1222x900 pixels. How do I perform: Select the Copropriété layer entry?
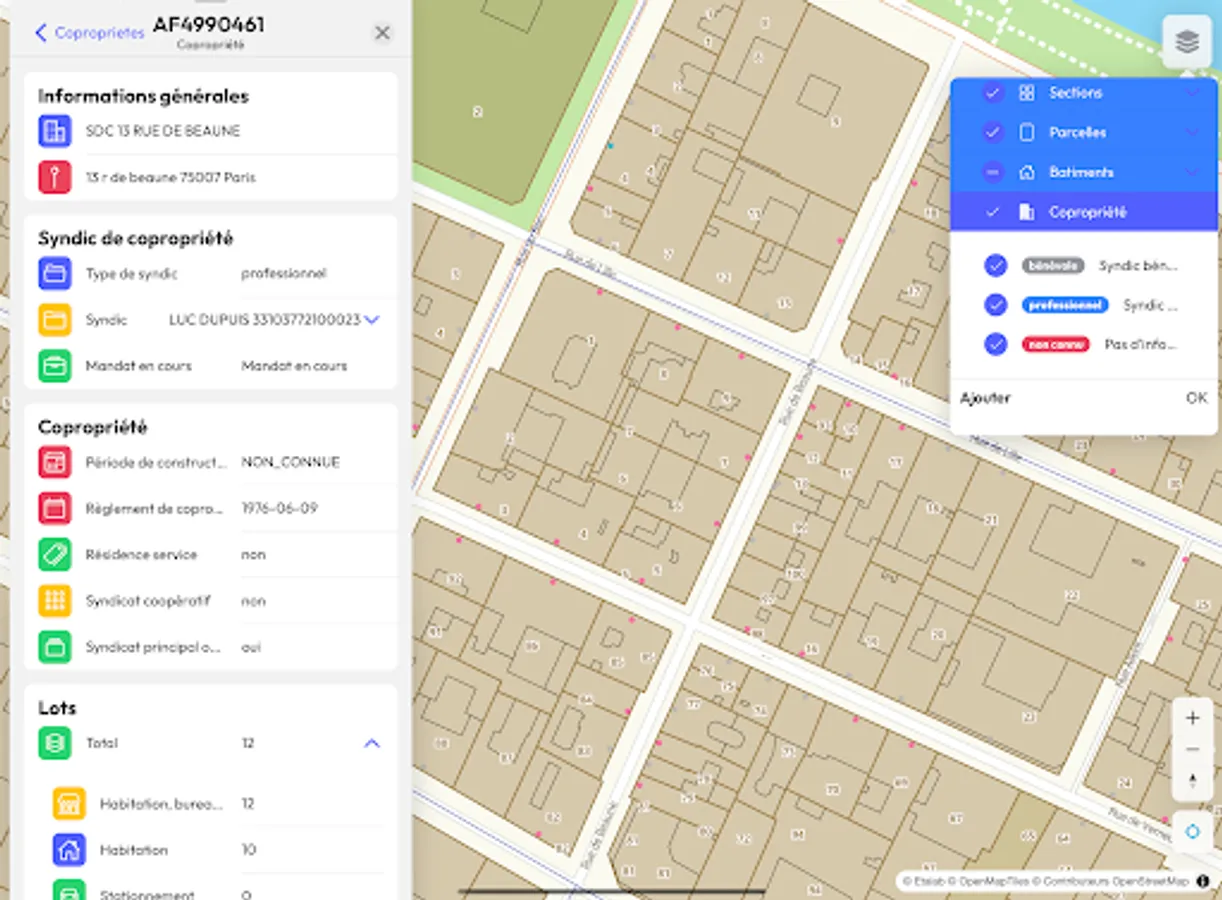click(x=1086, y=211)
